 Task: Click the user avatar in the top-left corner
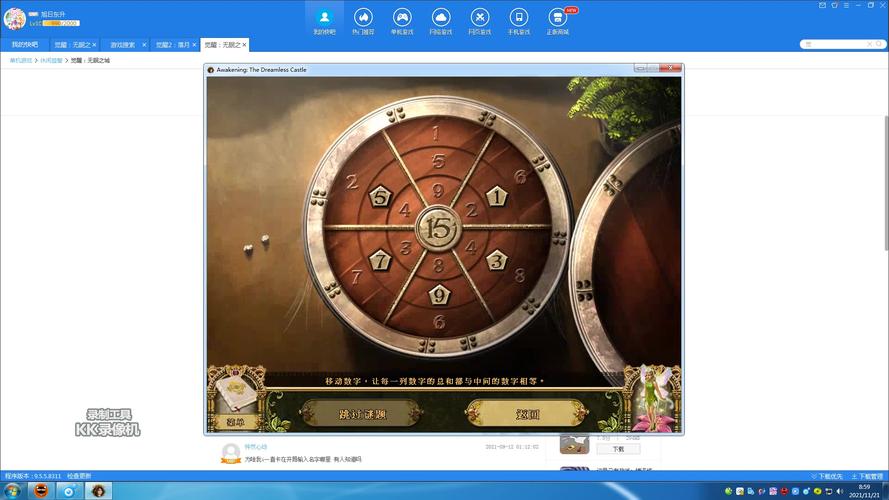coord(15,19)
